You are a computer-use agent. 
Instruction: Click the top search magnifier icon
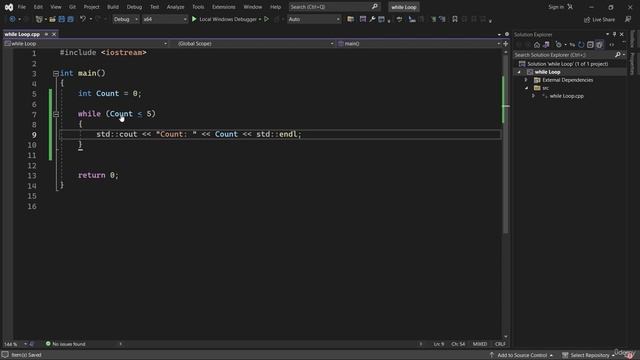point(375,7)
